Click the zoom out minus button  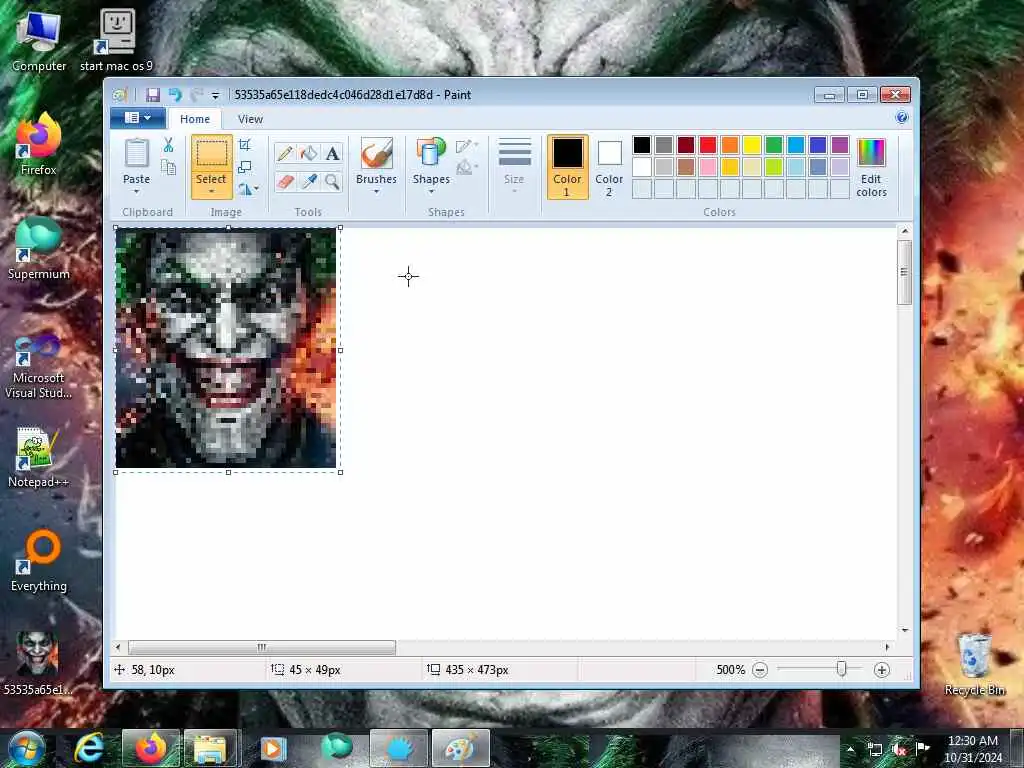760,670
